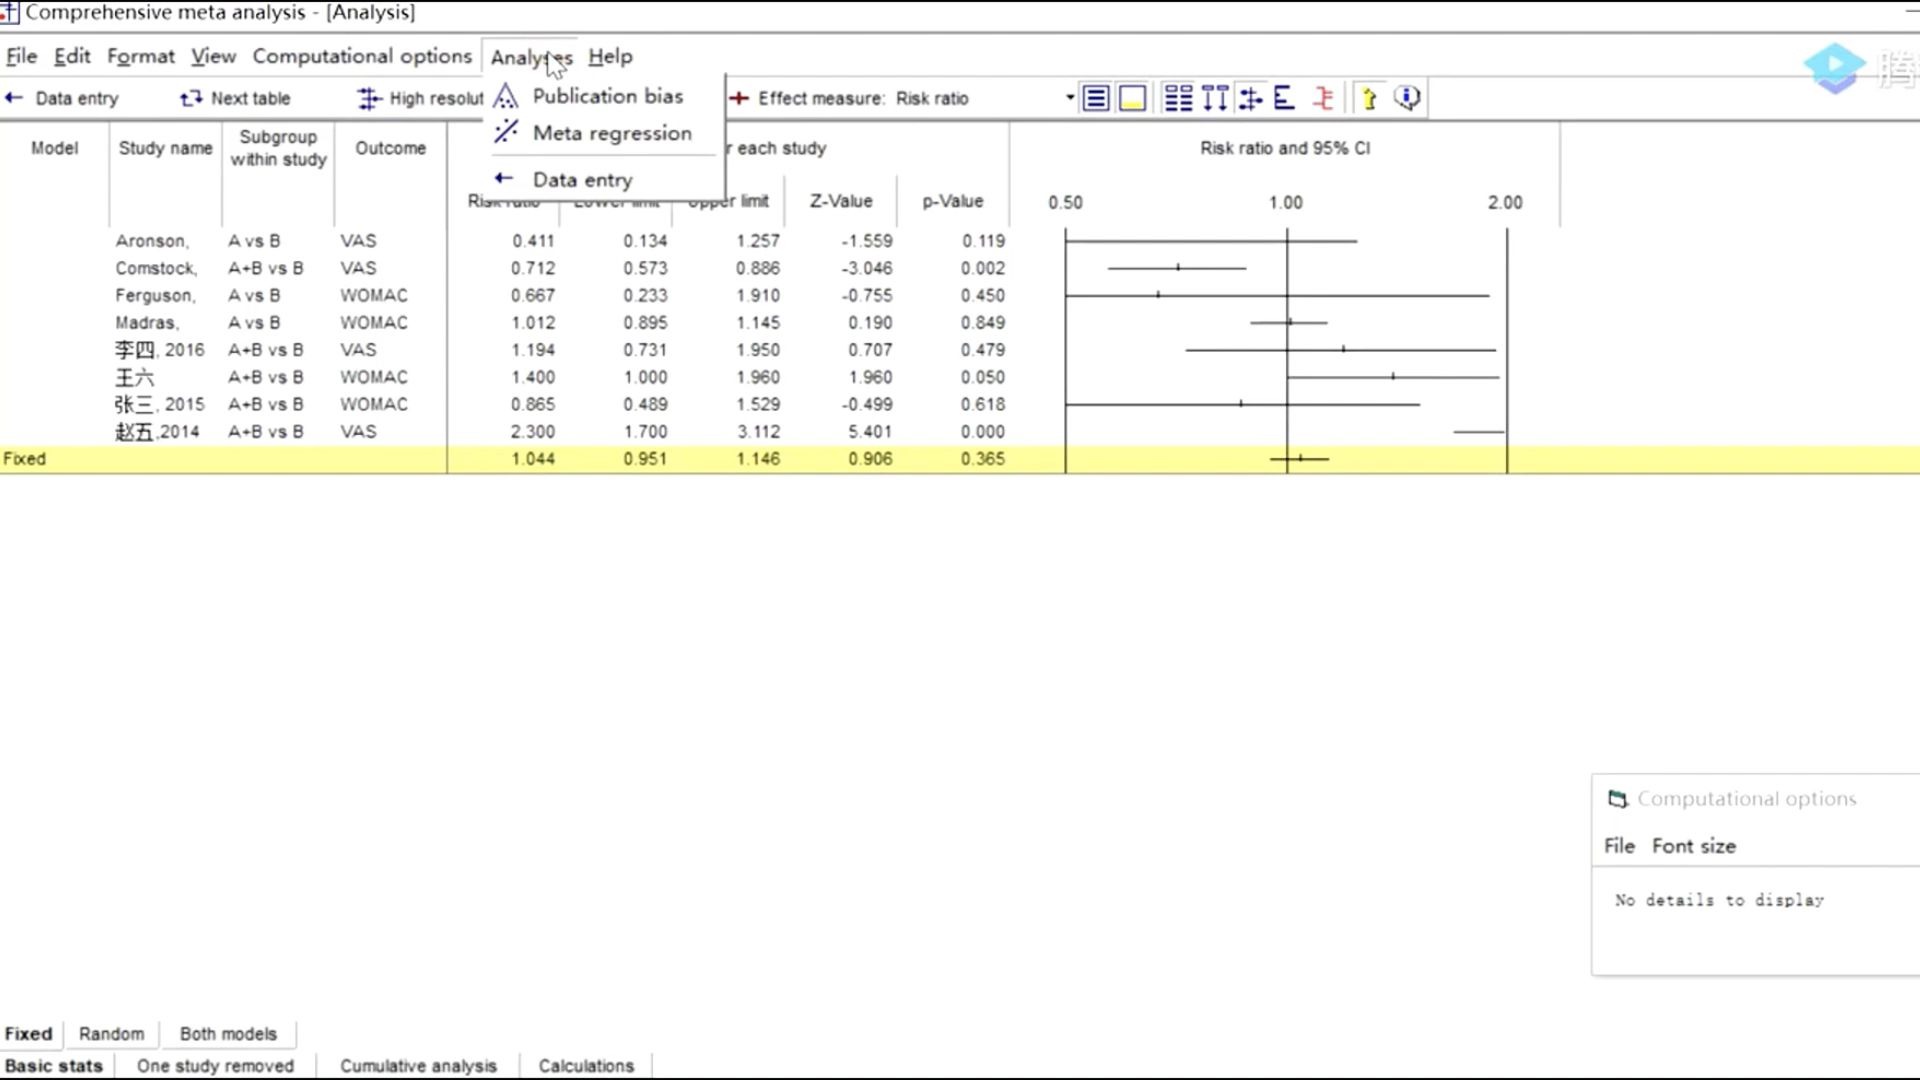
Task: Click the Next table toolbar button
Action: point(236,98)
